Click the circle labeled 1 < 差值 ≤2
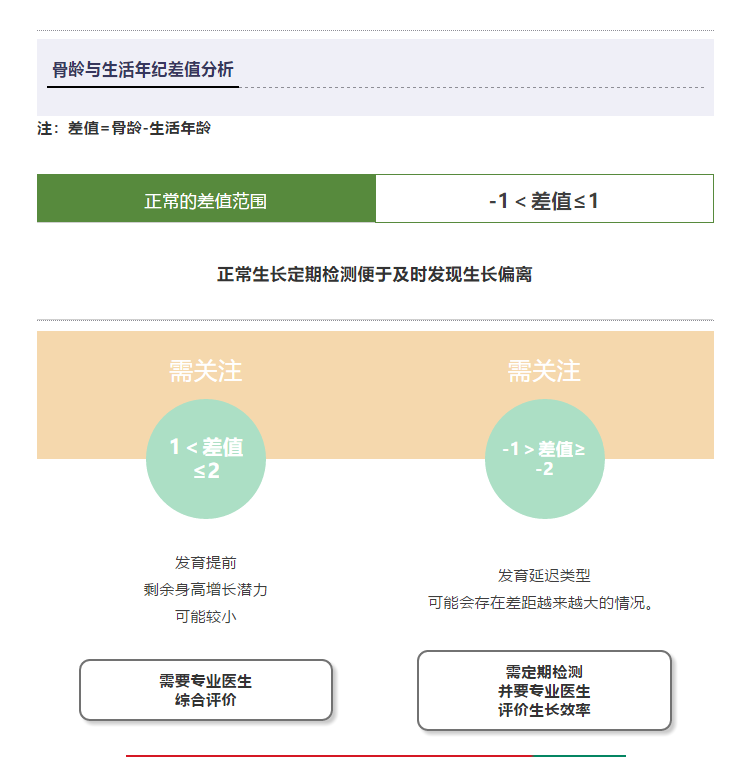 click(x=206, y=459)
